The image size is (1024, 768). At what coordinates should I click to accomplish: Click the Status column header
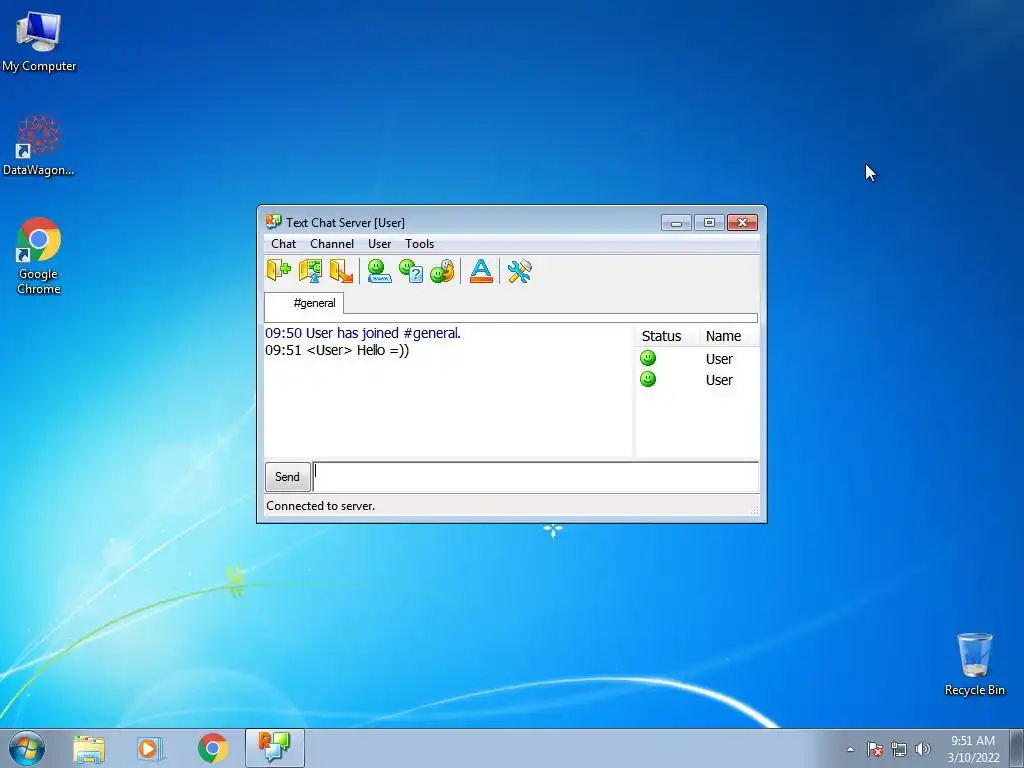[x=666, y=336]
